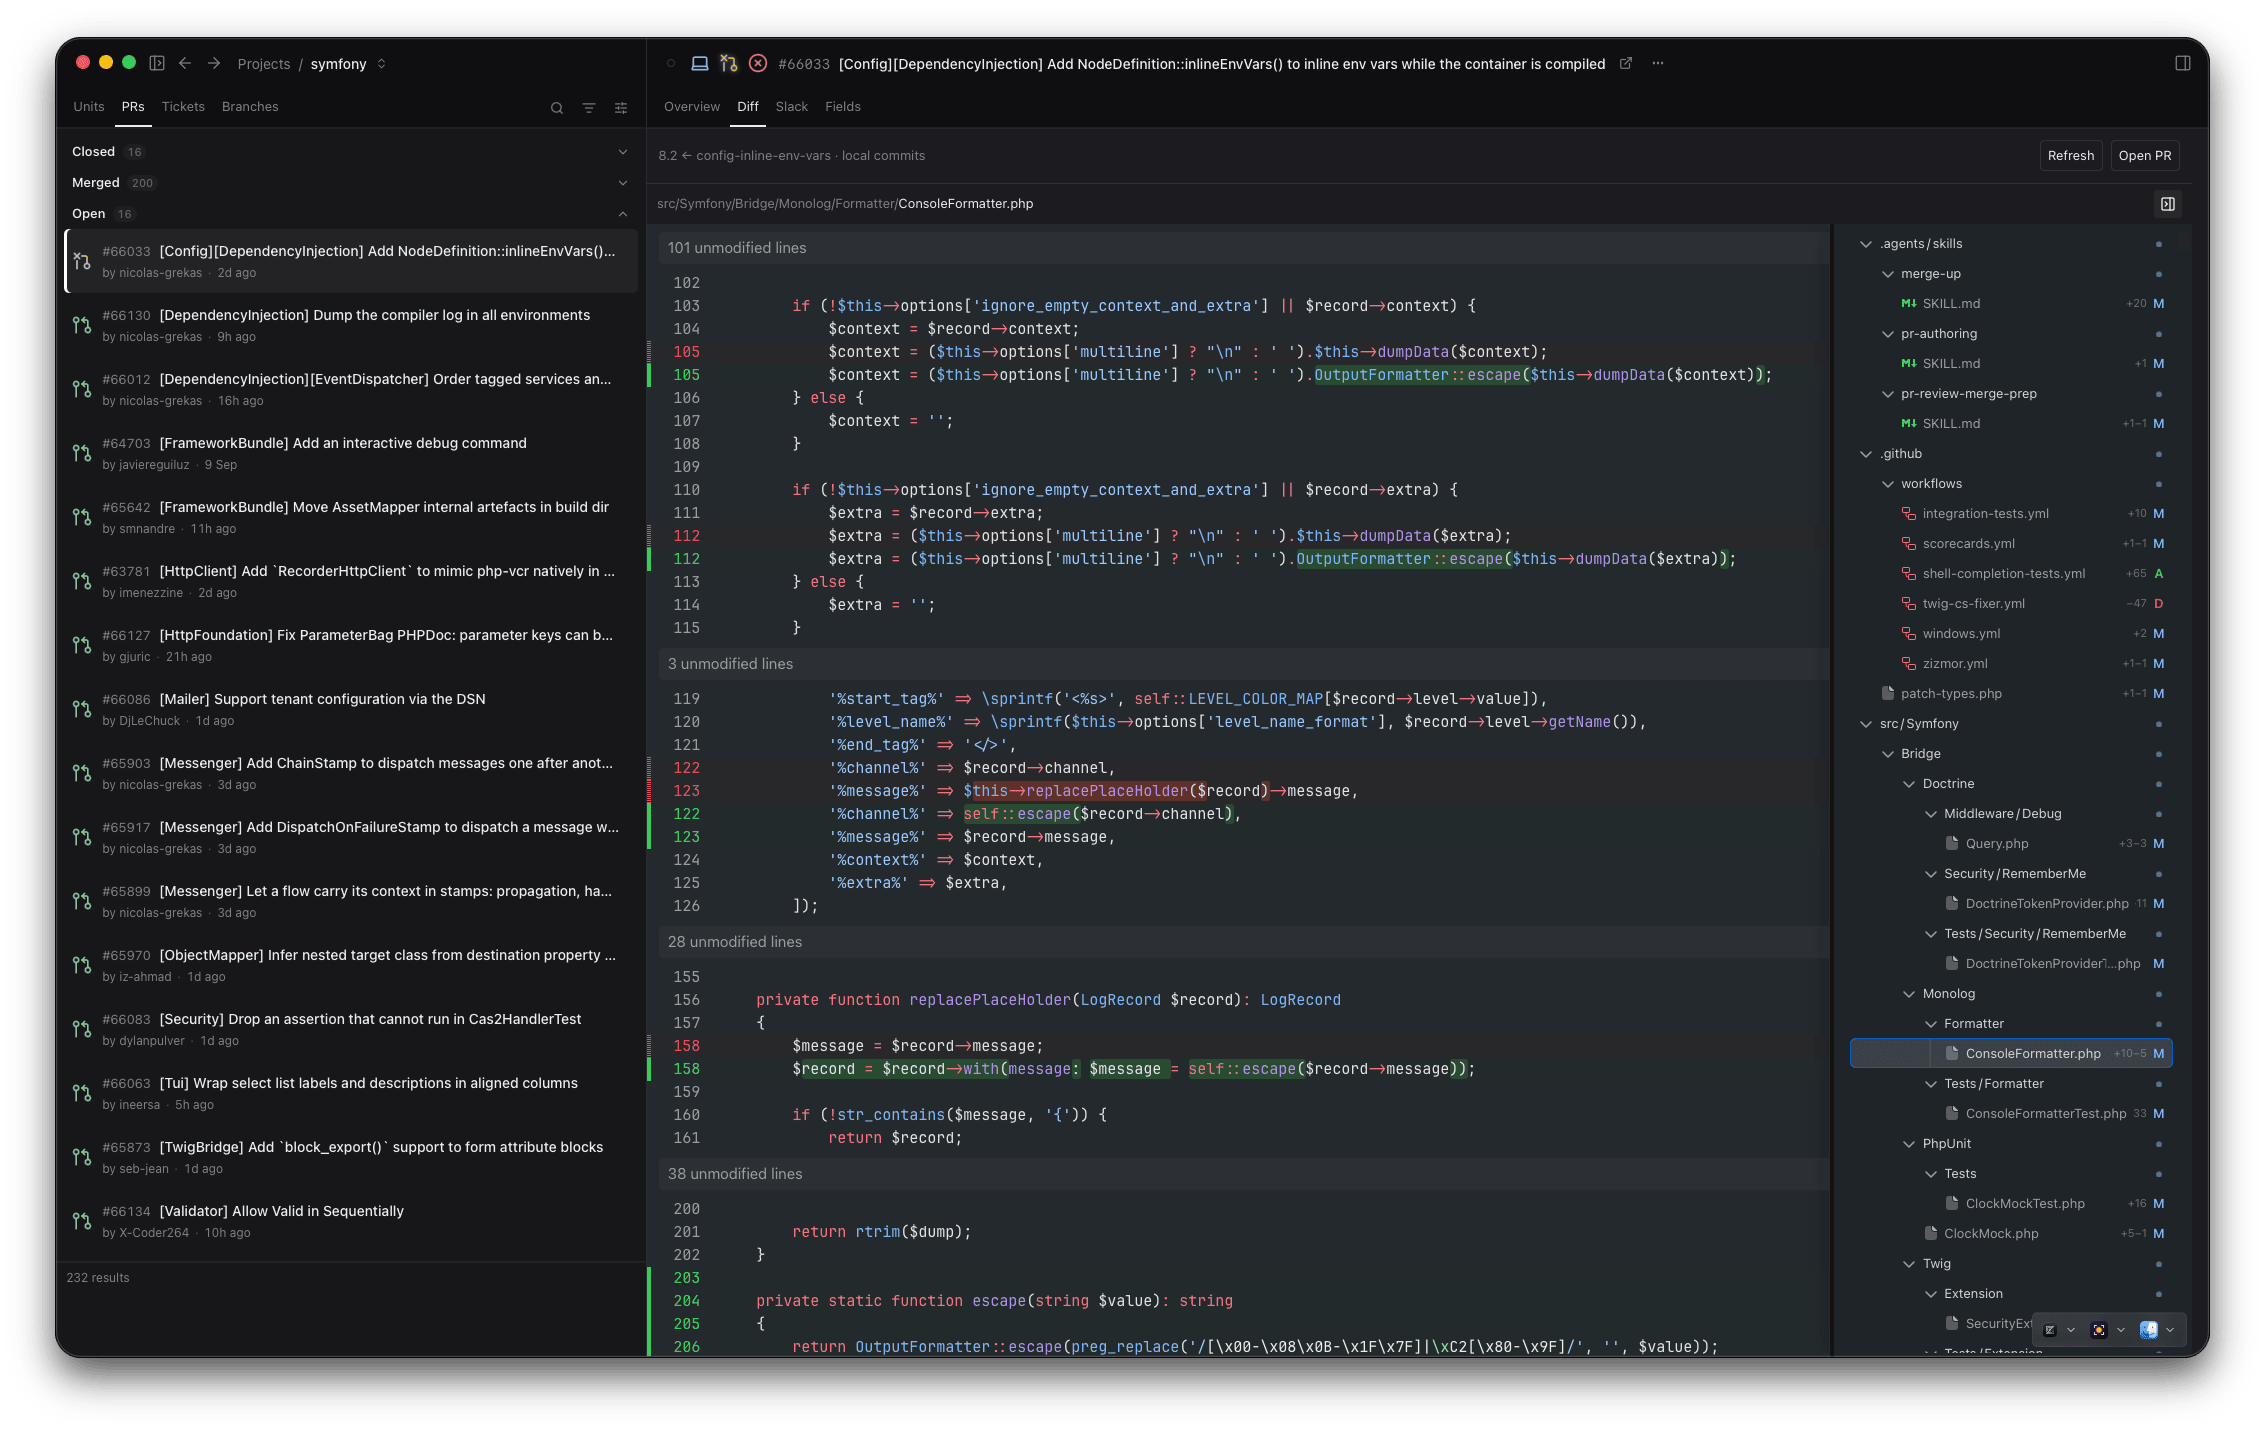Click the file icon of Query.php
The height and width of the screenshot is (1431, 2265).
click(x=1952, y=844)
